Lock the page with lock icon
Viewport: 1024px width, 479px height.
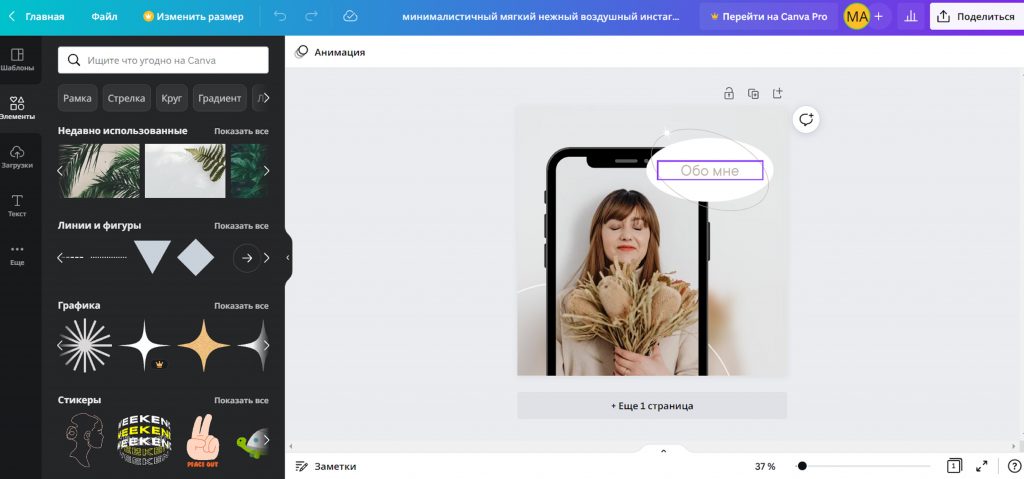tap(729, 93)
